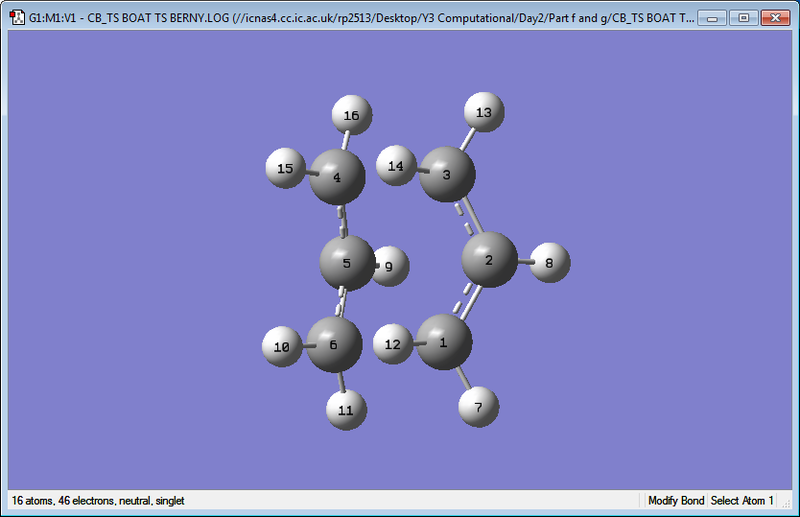Image resolution: width=800 pixels, height=517 pixels.
Task: Click the bond between atoms 2 and 8
Action: 524,262
